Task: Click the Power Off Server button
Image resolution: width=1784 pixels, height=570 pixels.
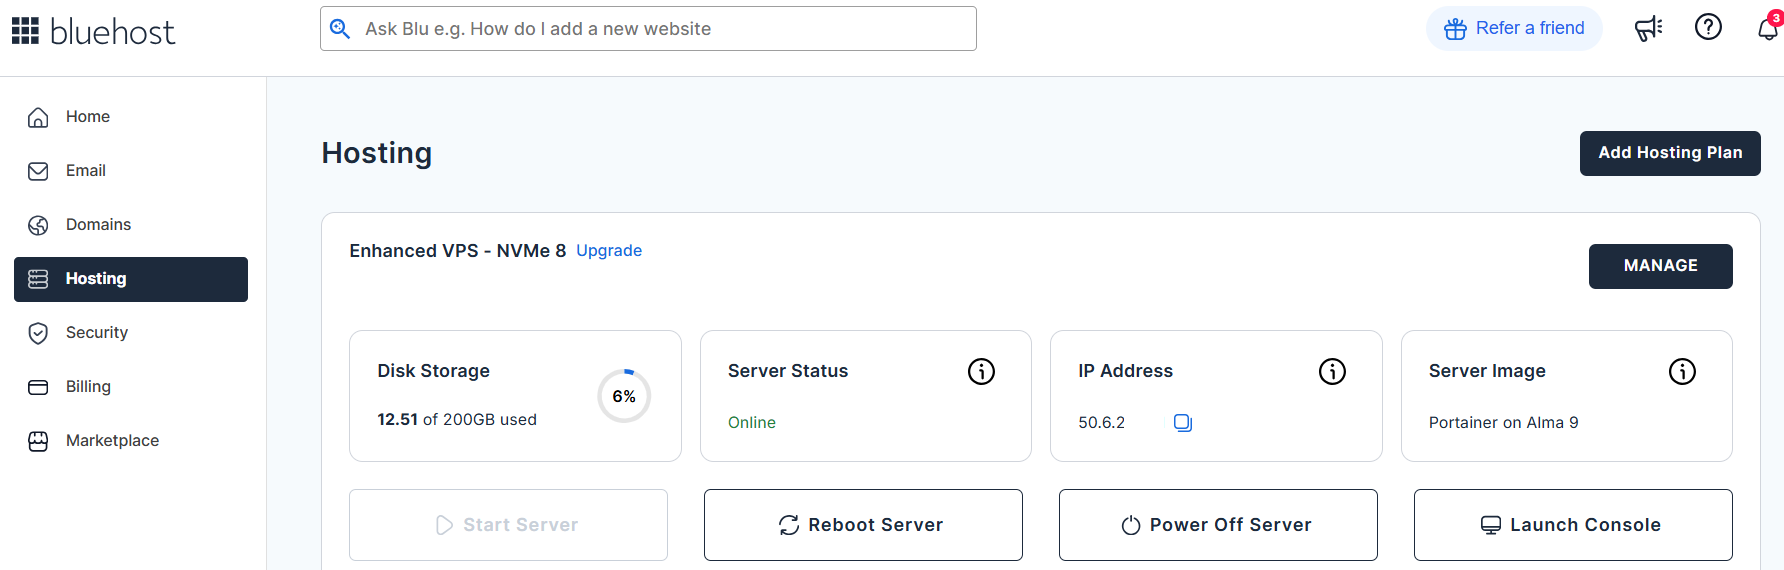Action: point(1218,525)
